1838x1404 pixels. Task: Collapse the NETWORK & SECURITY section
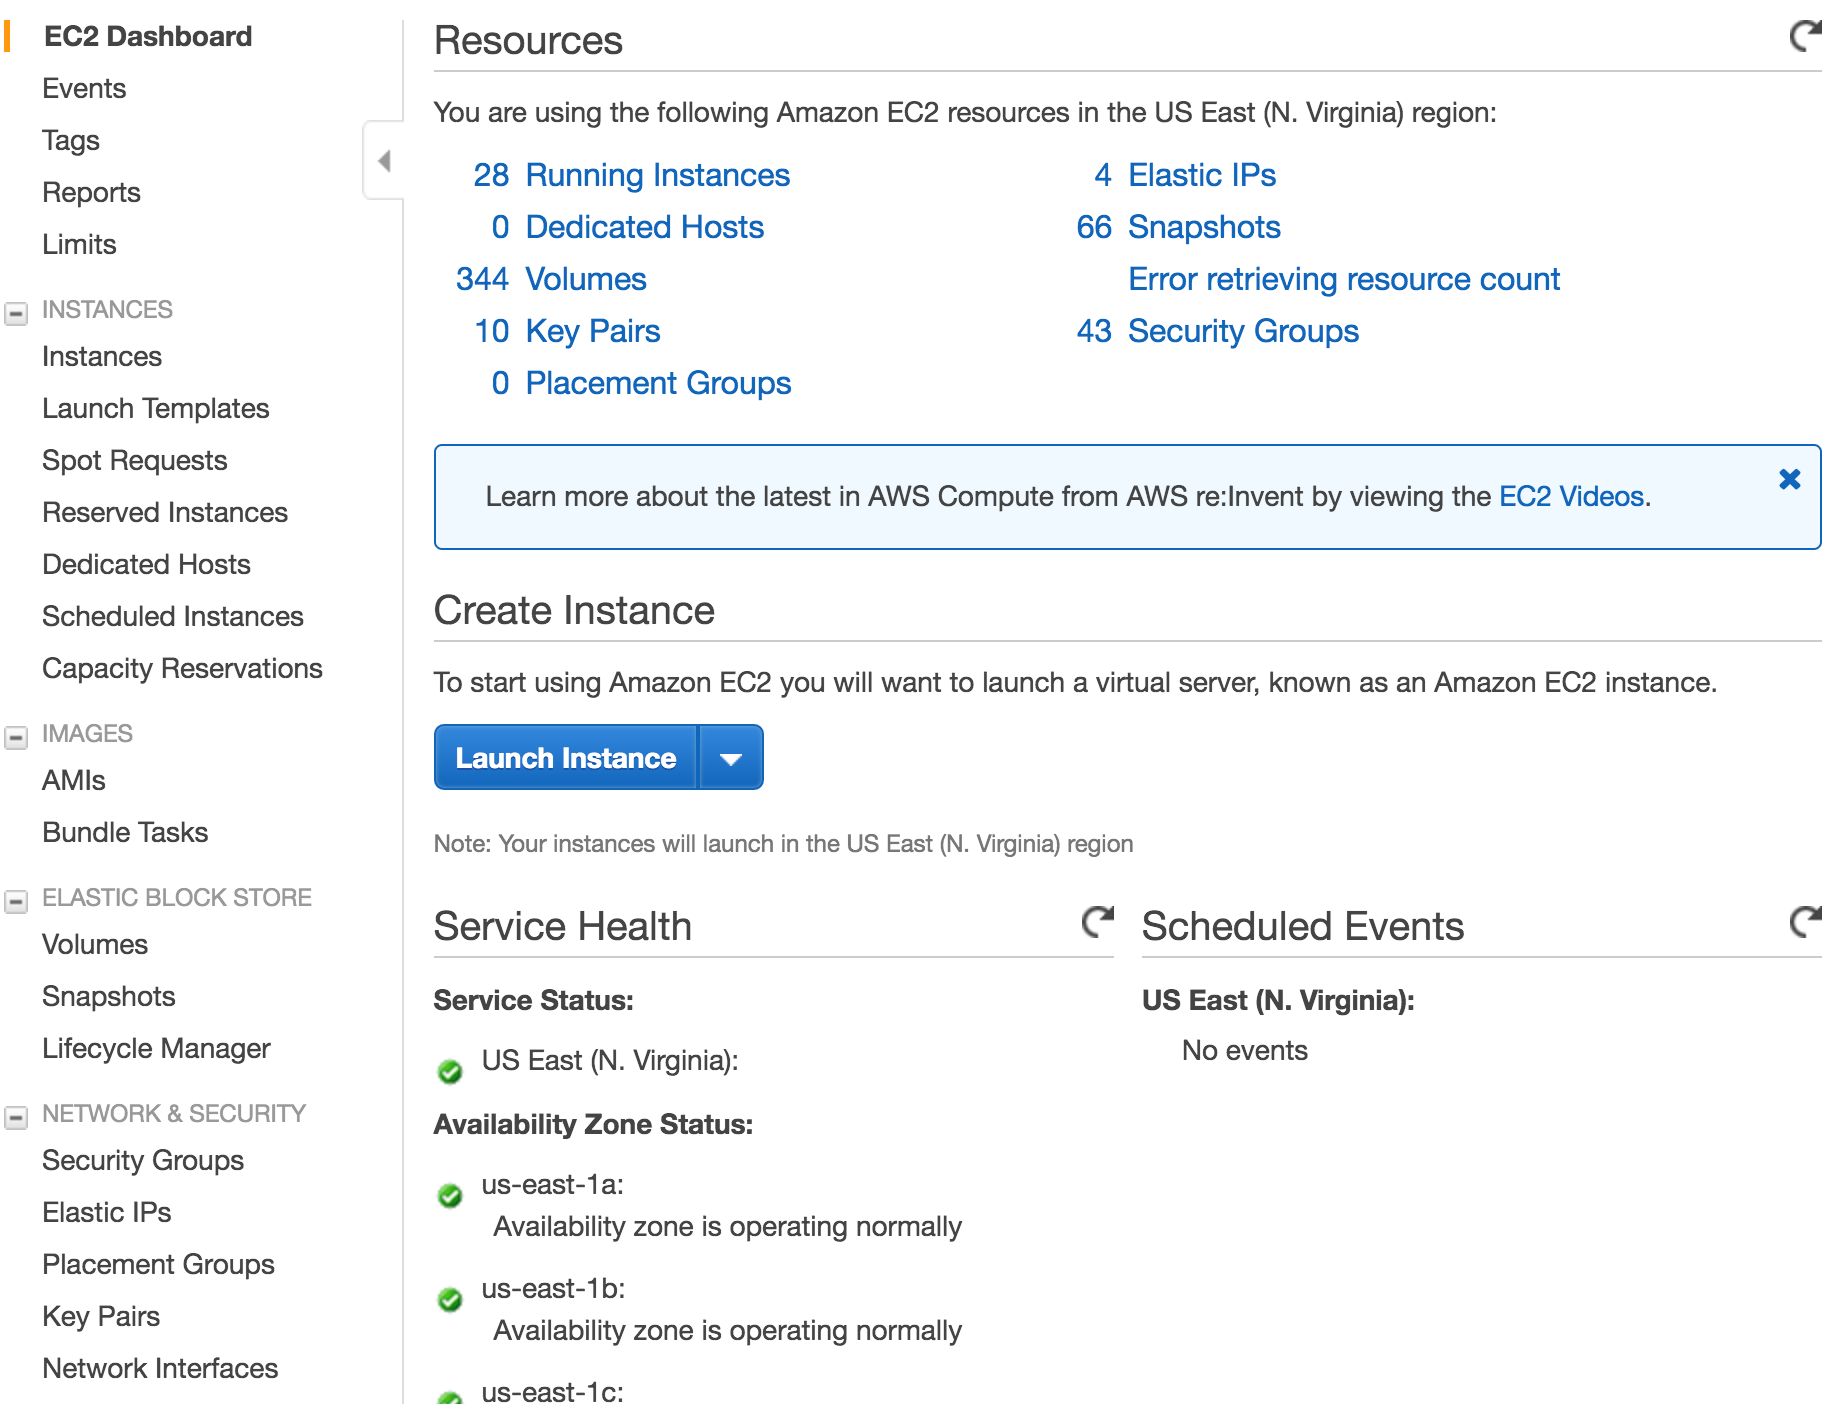[x=16, y=1118]
